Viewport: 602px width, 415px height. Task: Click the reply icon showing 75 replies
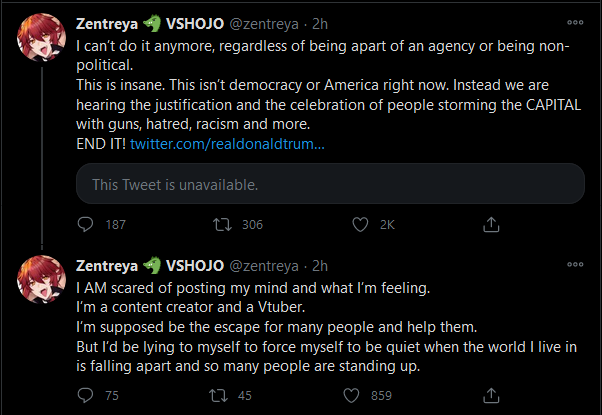point(86,395)
